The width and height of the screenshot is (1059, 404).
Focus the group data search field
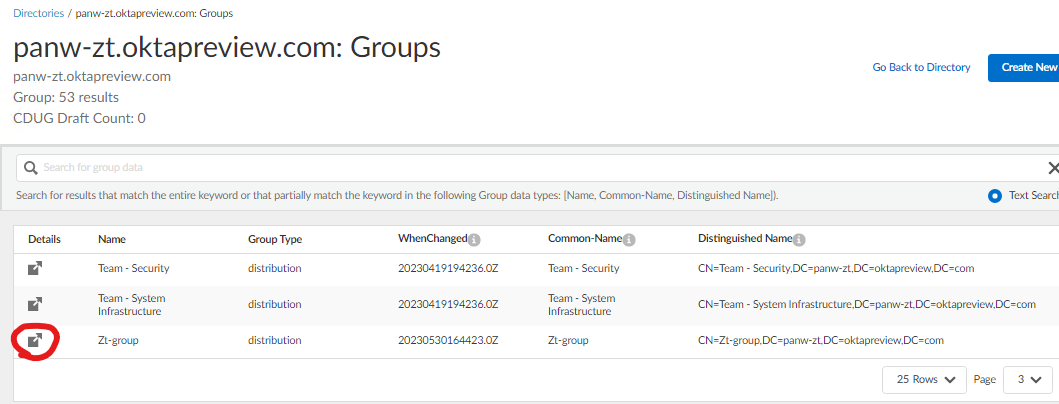500,168
